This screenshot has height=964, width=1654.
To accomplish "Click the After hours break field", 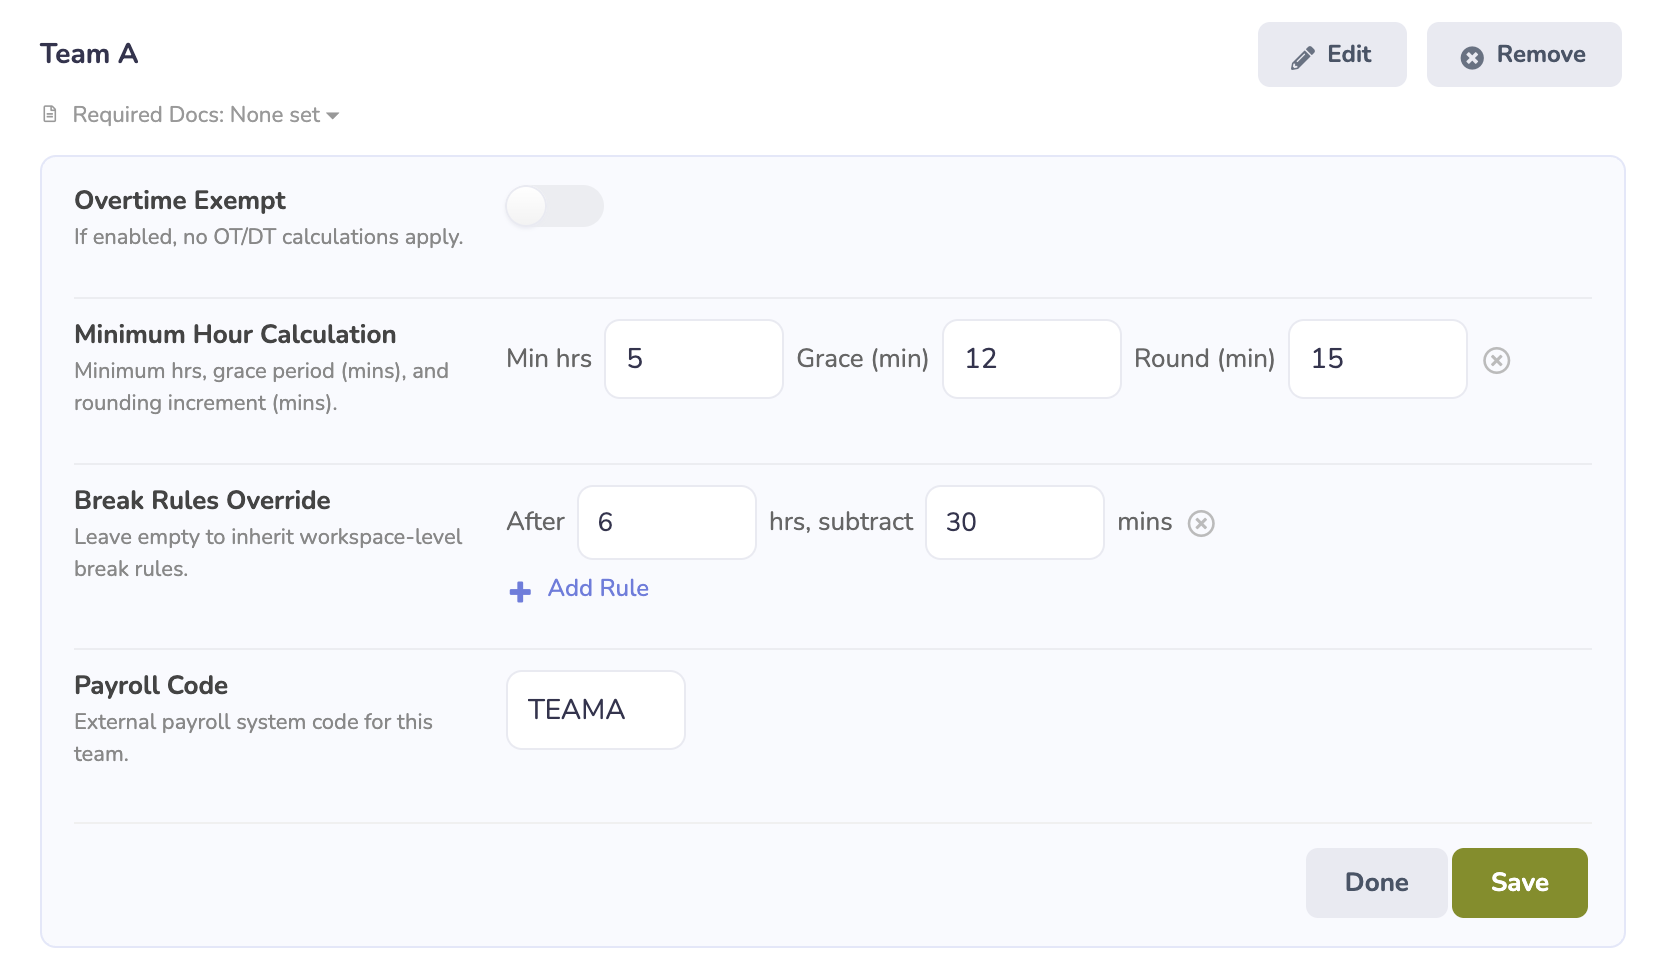I will pos(666,523).
